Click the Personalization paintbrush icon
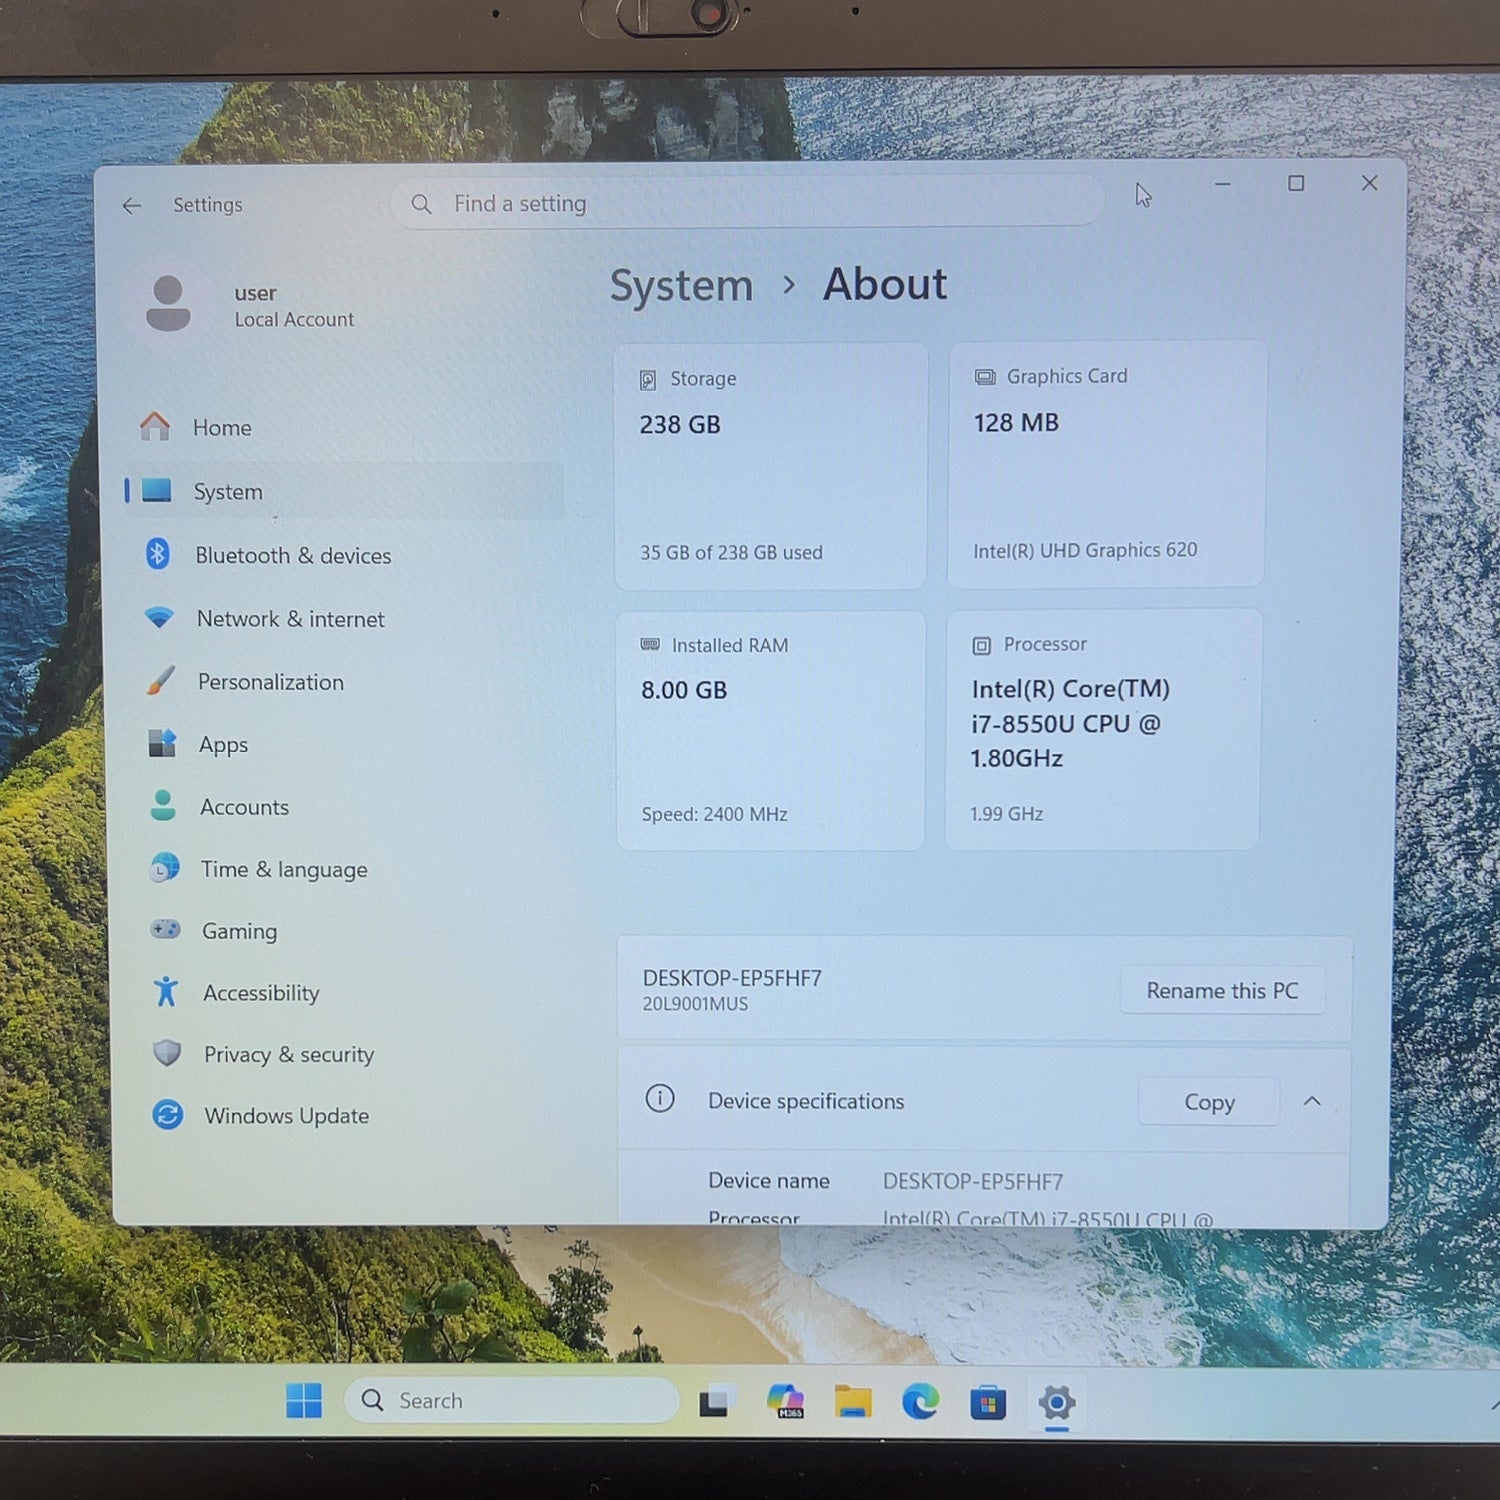 160,681
